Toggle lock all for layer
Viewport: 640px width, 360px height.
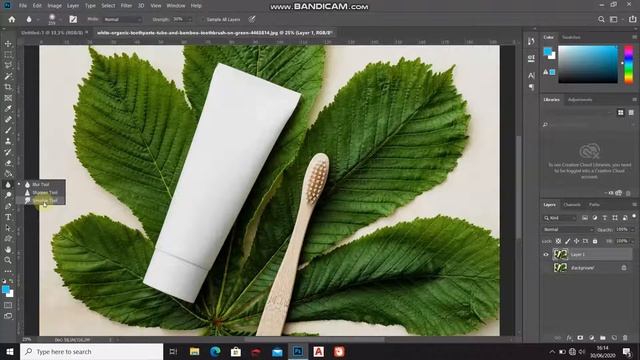click(x=595, y=241)
